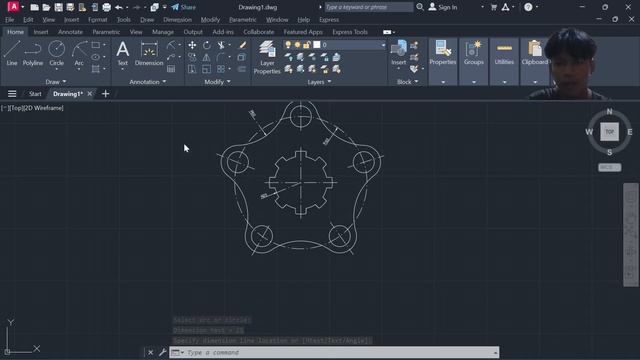Open the Parametric ribbon tab

[x=106, y=32]
